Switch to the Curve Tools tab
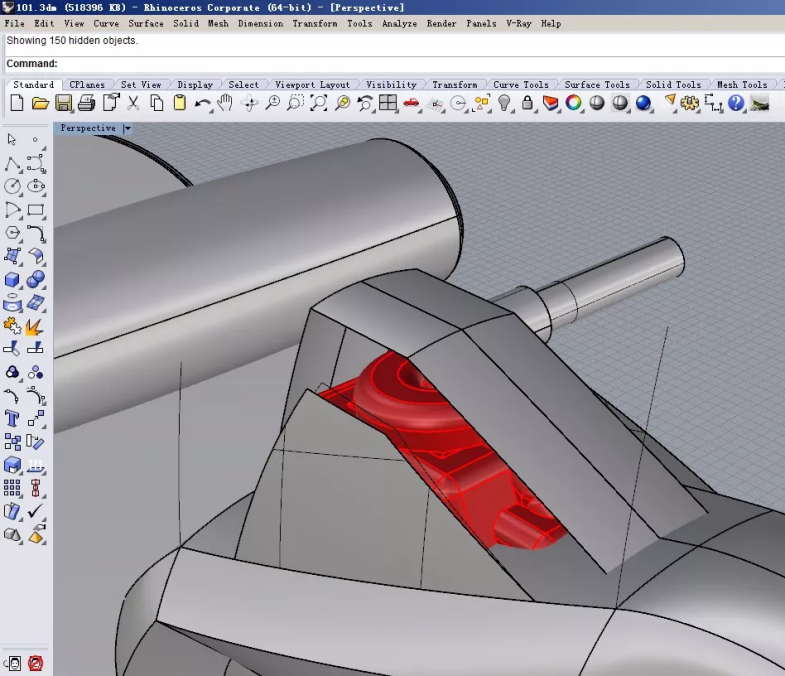The width and height of the screenshot is (785, 676). [521, 85]
